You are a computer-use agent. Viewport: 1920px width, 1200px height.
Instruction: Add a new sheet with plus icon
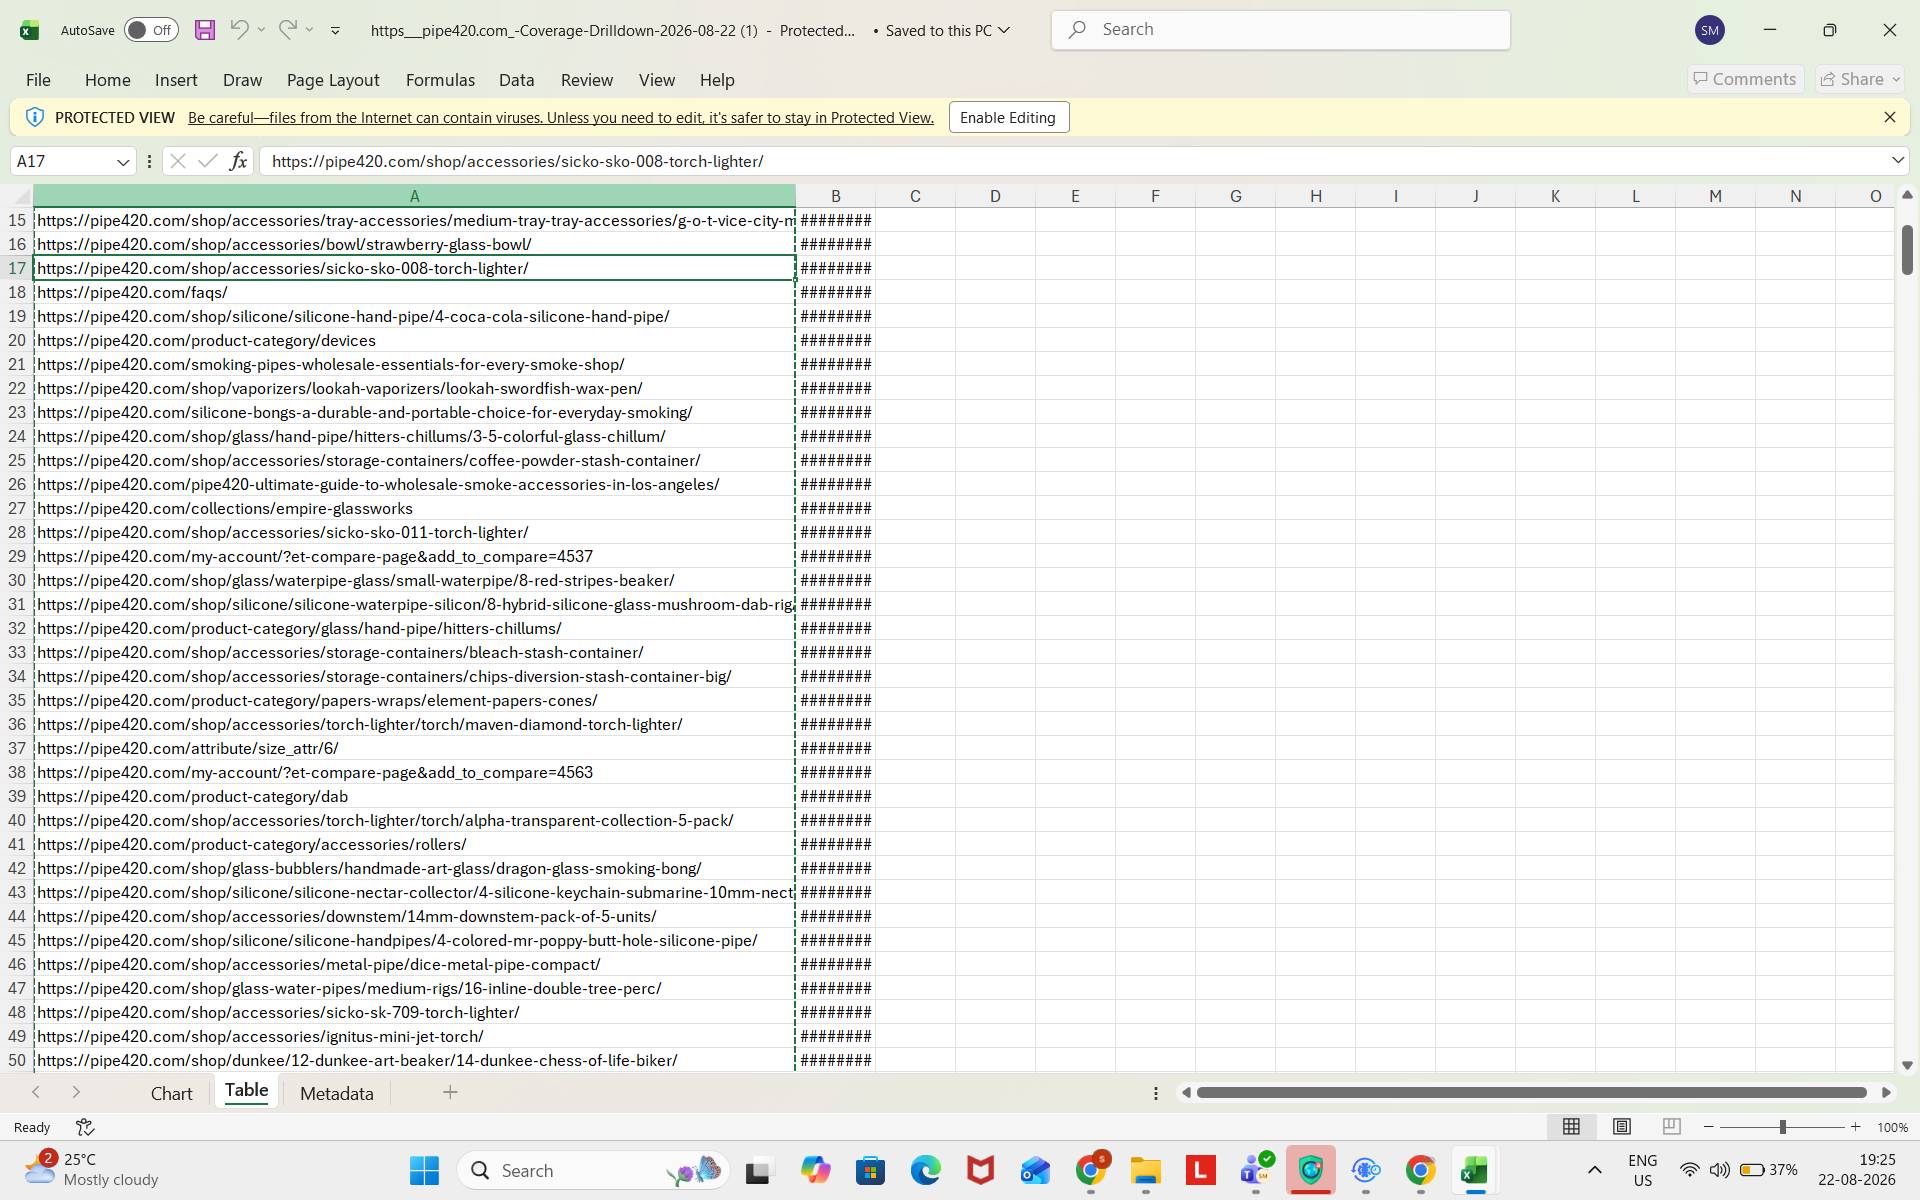pos(450,1093)
